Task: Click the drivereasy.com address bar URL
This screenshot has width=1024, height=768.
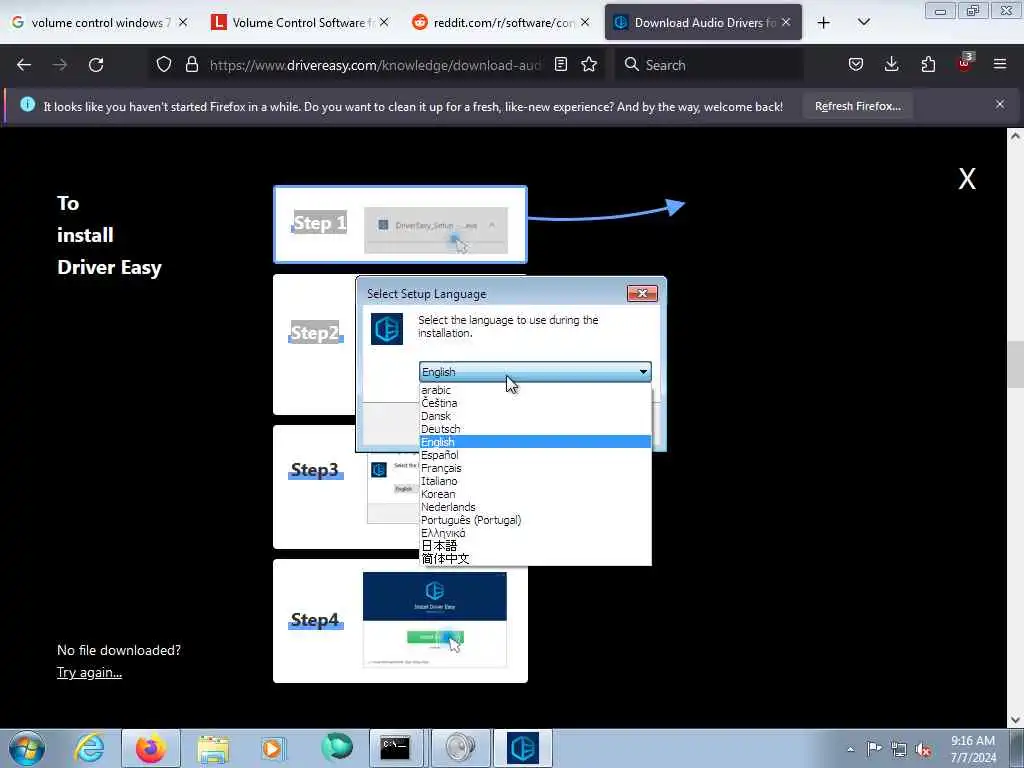Action: pyautogui.click(x=376, y=65)
